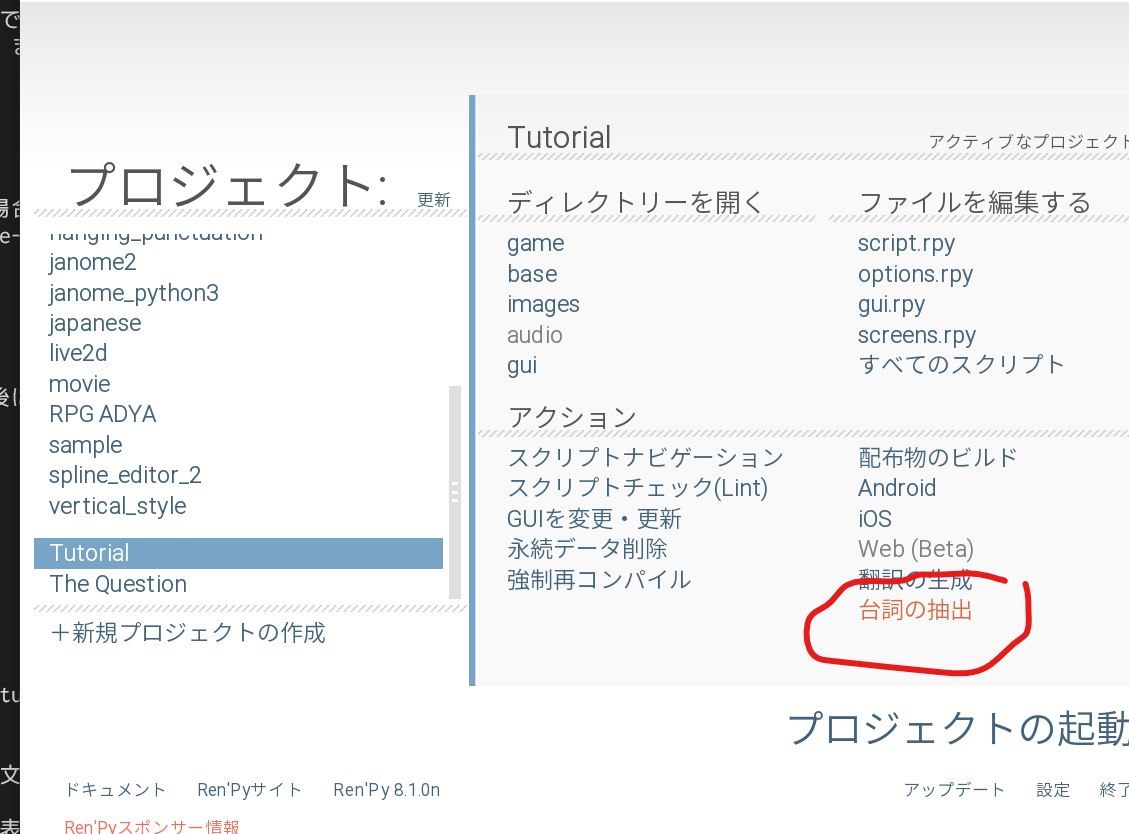Open すべてのスクリプト (all scripts)
The width and height of the screenshot is (1129, 834).
click(962, 365)
